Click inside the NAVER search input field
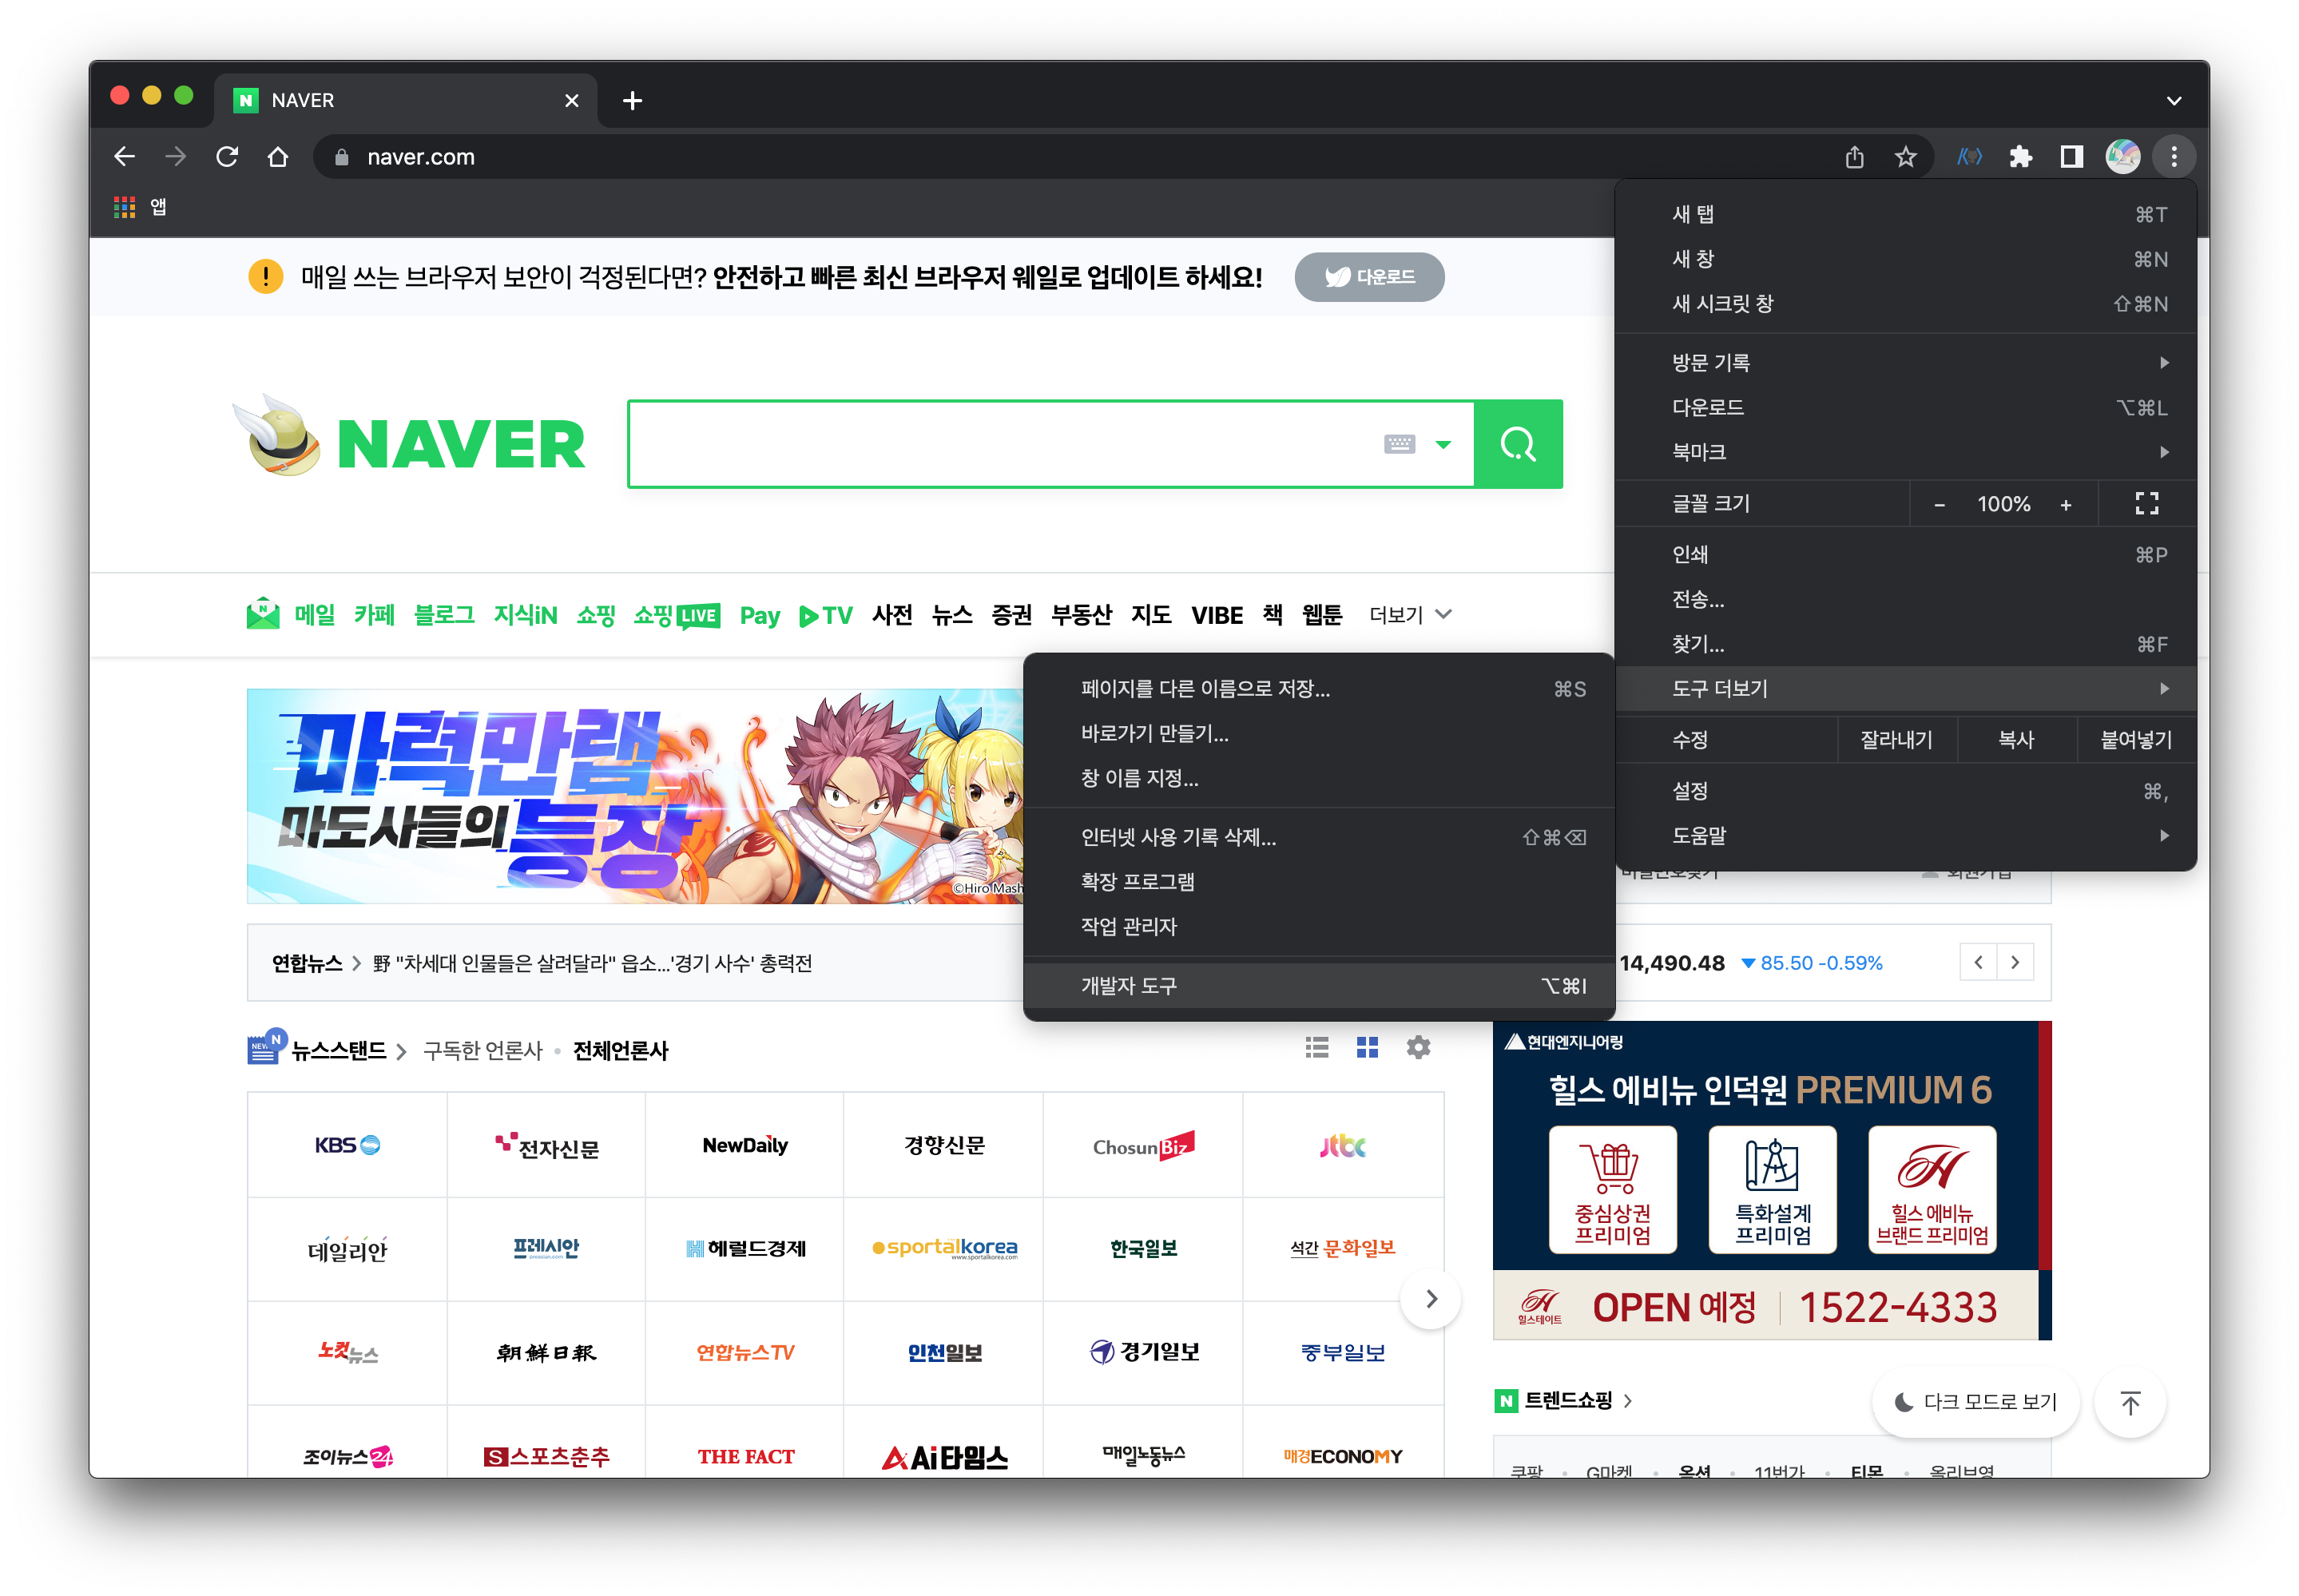The image size is (2299, 1596). 1000,444
